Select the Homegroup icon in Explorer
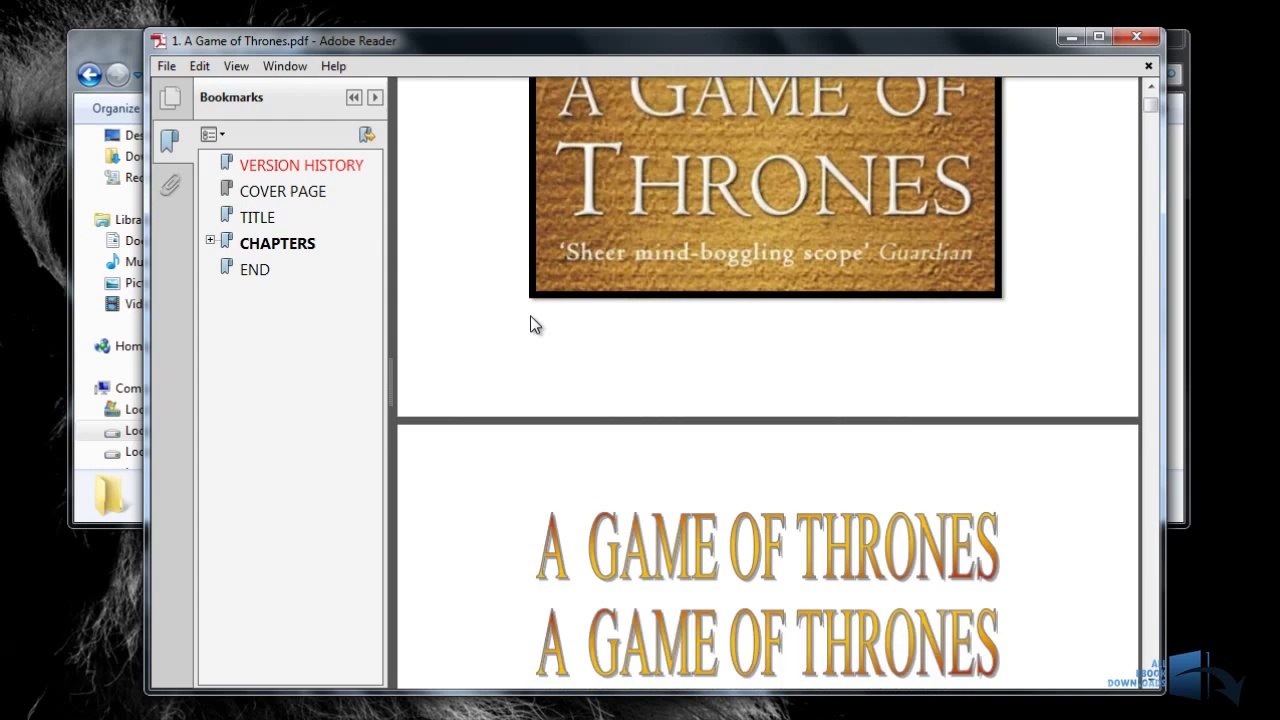This screenshot has width=1280, height=720. point(102,346)
